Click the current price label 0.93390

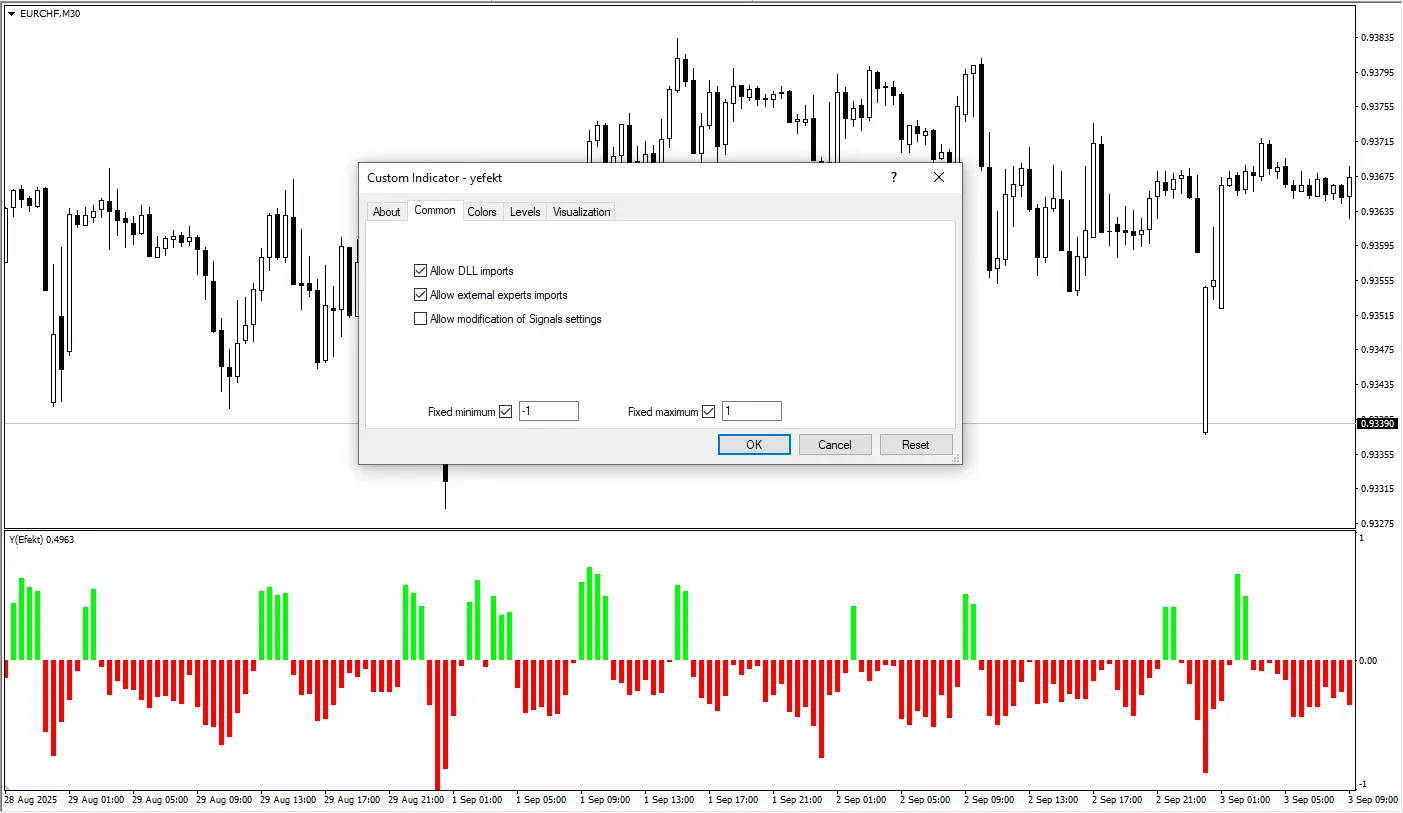click(1377, 424)
